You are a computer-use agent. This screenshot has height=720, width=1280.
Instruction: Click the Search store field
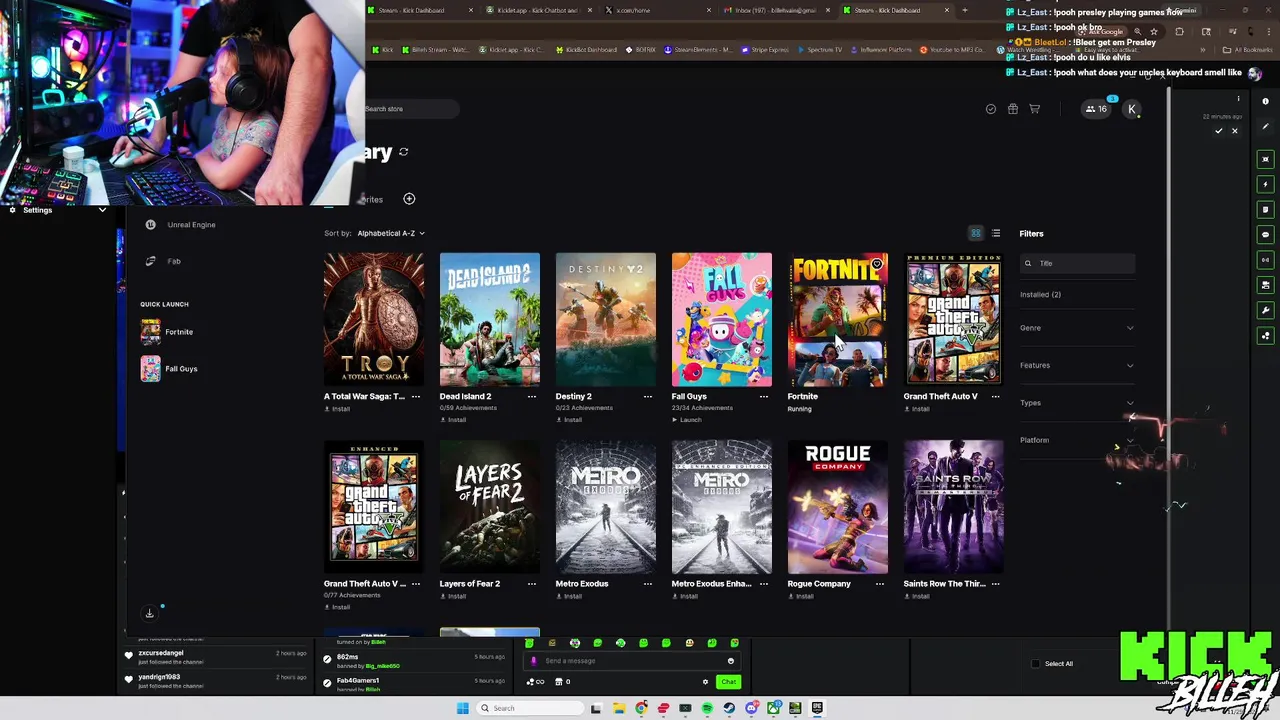[x=410, y=109]
